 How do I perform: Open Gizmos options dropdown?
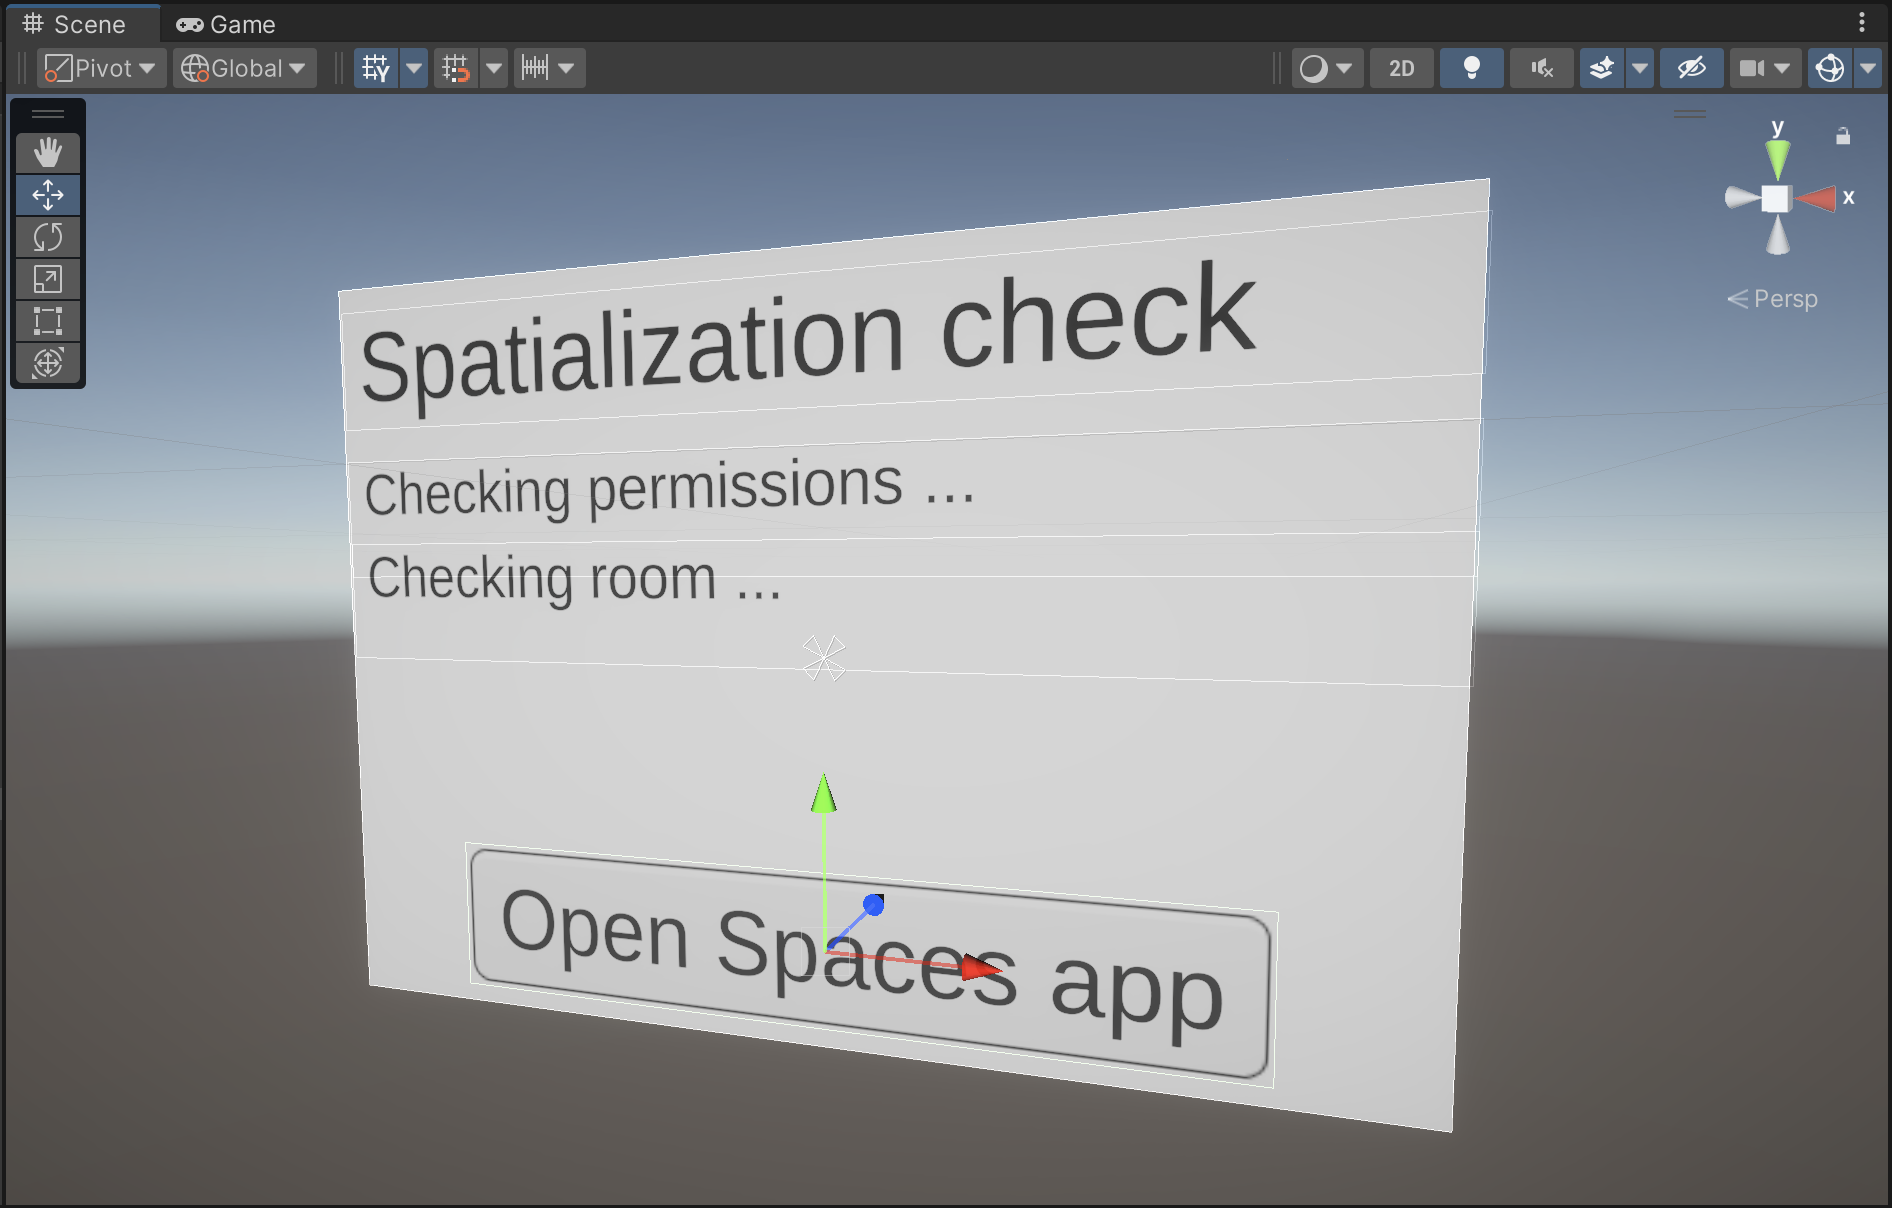[1868, 68]
